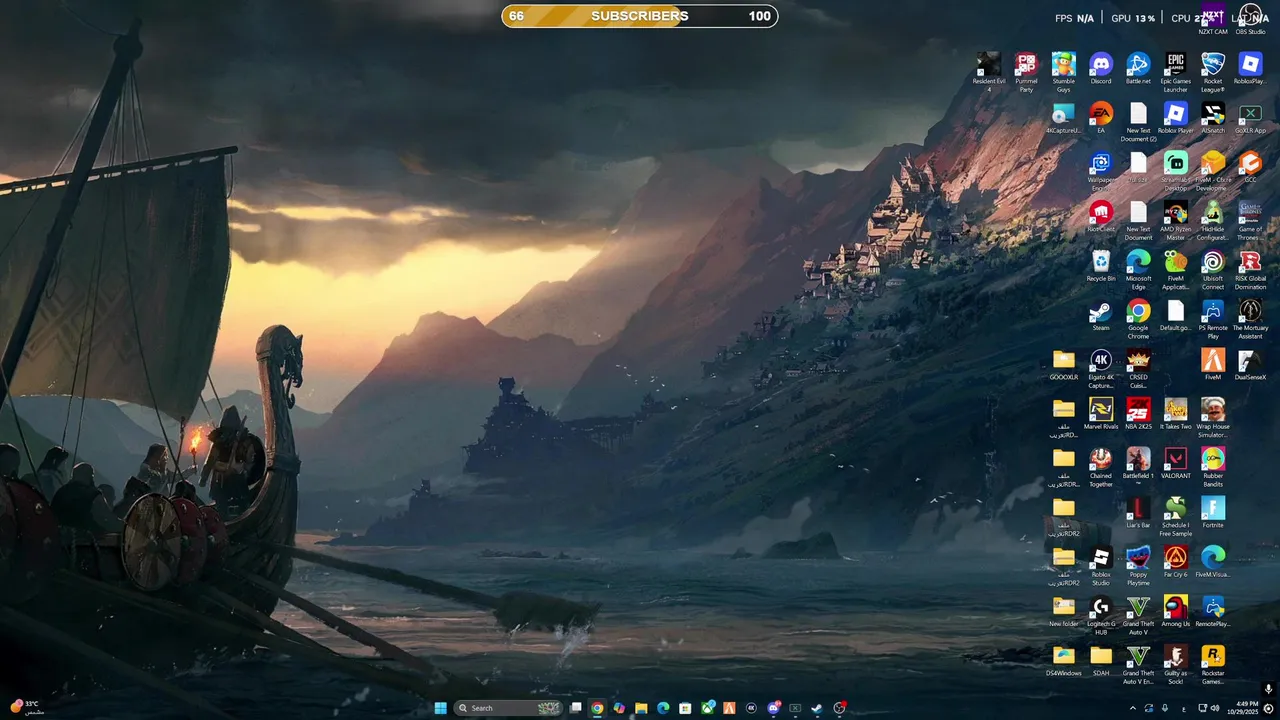Select the Chained Together icon

1101,465
